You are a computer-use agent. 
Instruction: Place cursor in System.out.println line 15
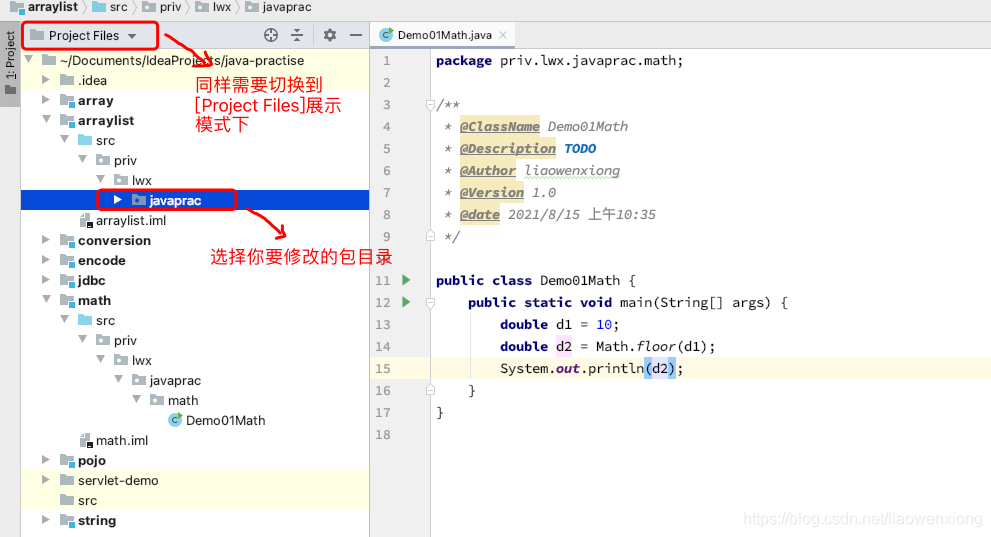(x=592, y=368)
